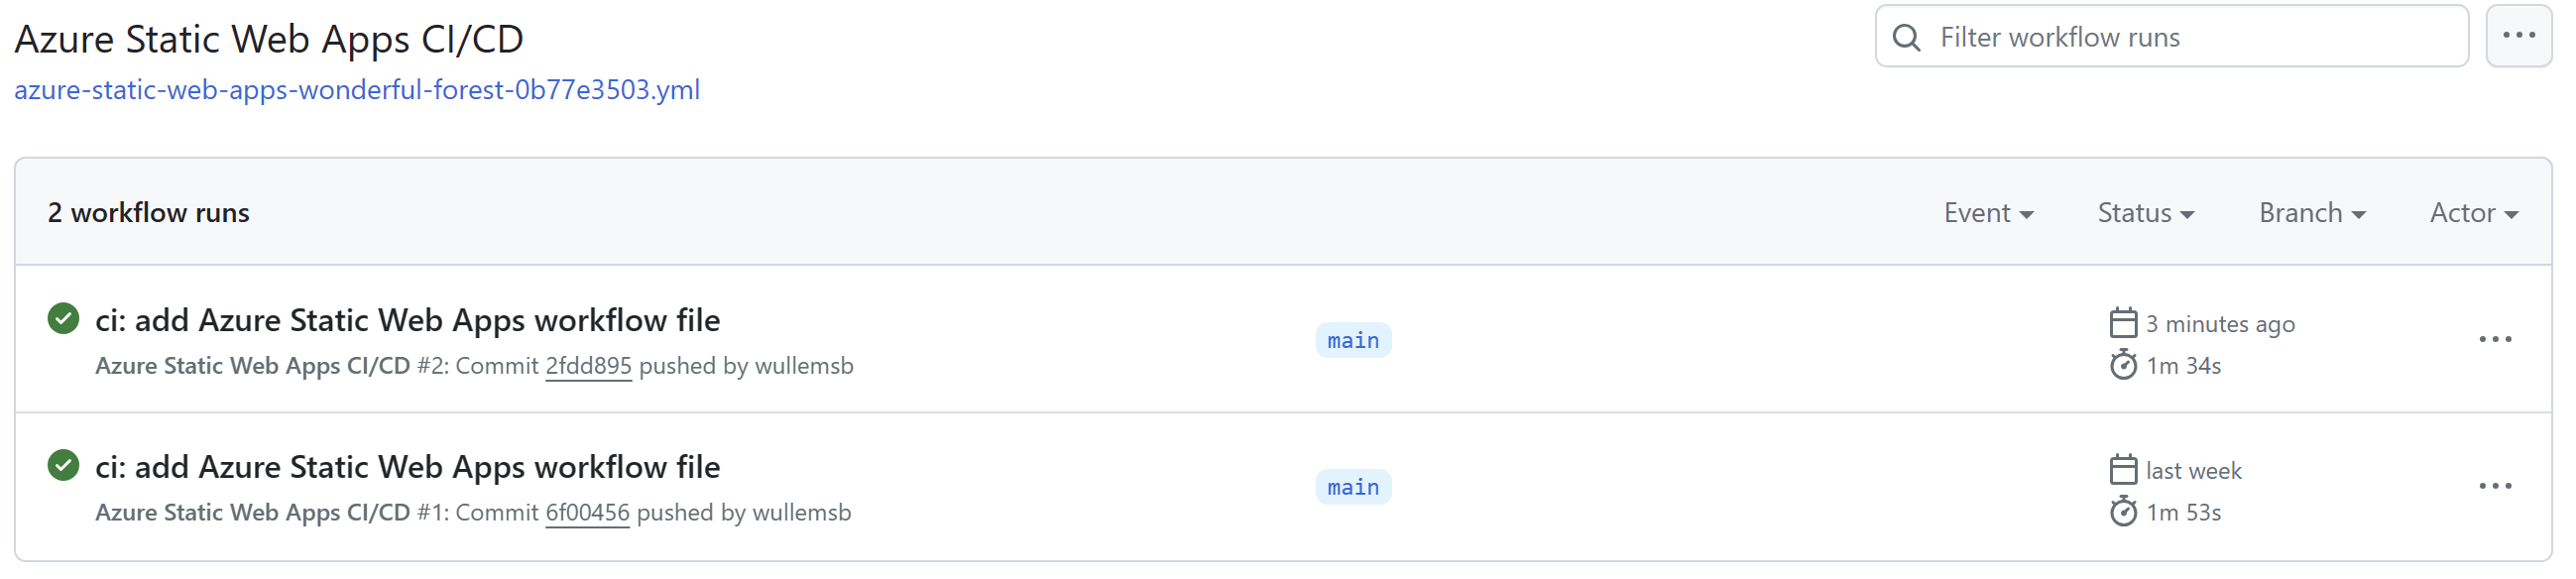Open commit 6f00456 link
The height and width of the screenshot is (579, 2576).
587,513
